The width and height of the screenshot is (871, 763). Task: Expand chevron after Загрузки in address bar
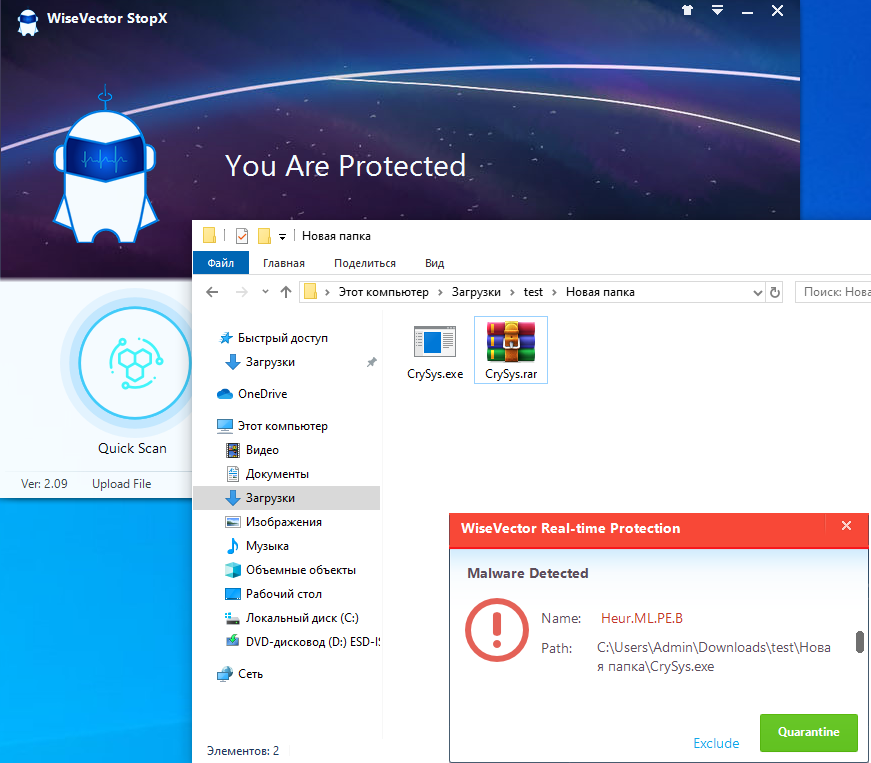tap(512, 293)
